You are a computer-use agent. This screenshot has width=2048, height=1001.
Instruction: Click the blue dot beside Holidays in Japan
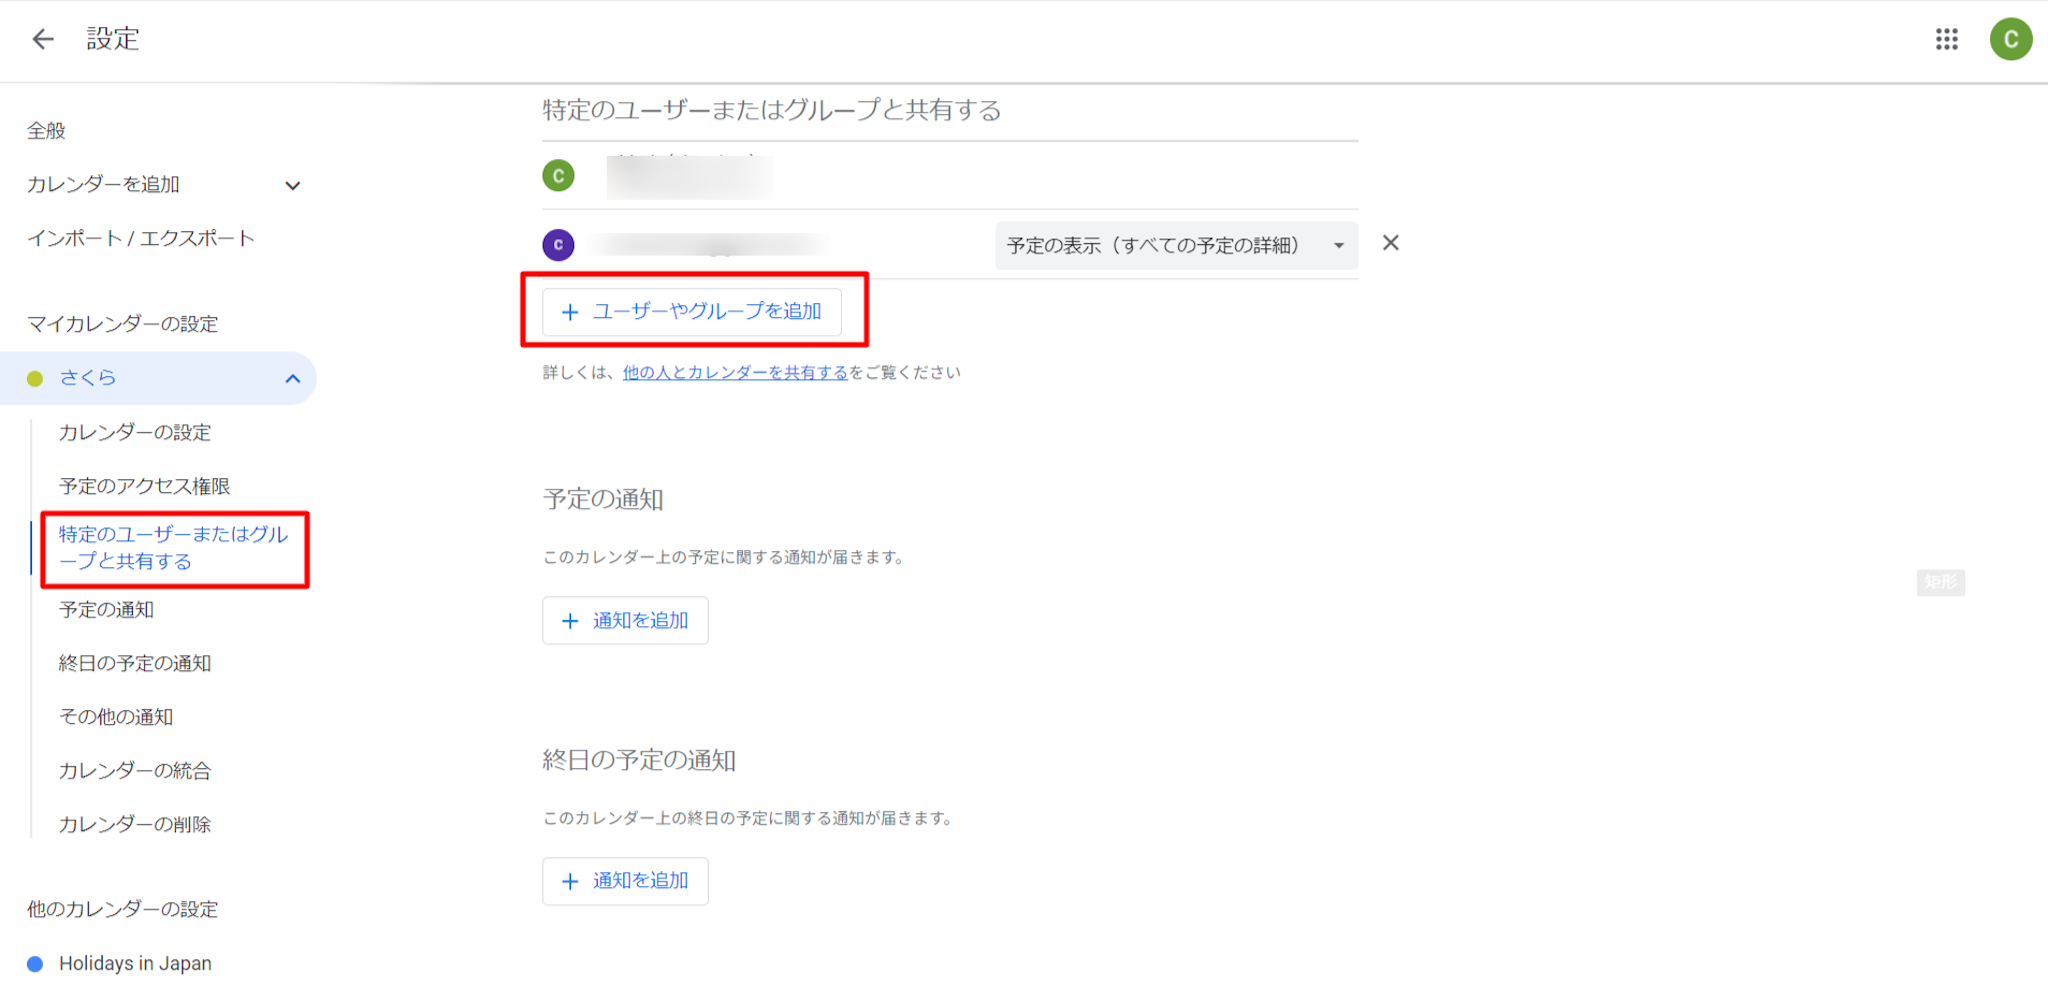(x=35, y=964)
